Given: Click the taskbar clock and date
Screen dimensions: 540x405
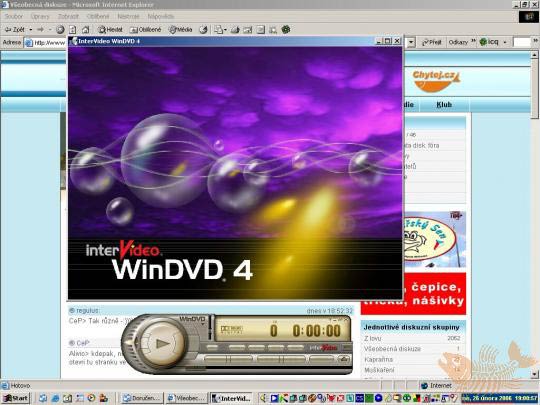Looking at the screenshot, I should click(x=500, y=398).
